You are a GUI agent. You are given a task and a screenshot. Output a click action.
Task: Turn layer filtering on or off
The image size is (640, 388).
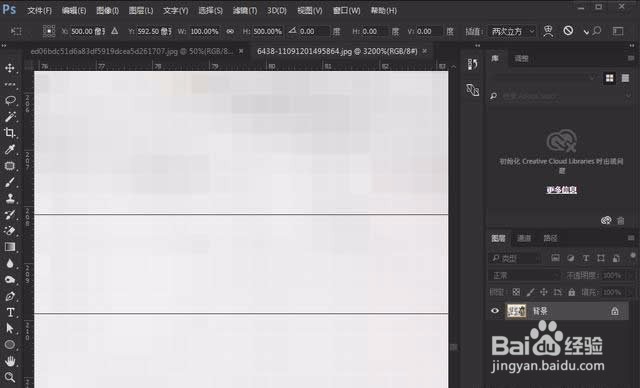(633, 256)
